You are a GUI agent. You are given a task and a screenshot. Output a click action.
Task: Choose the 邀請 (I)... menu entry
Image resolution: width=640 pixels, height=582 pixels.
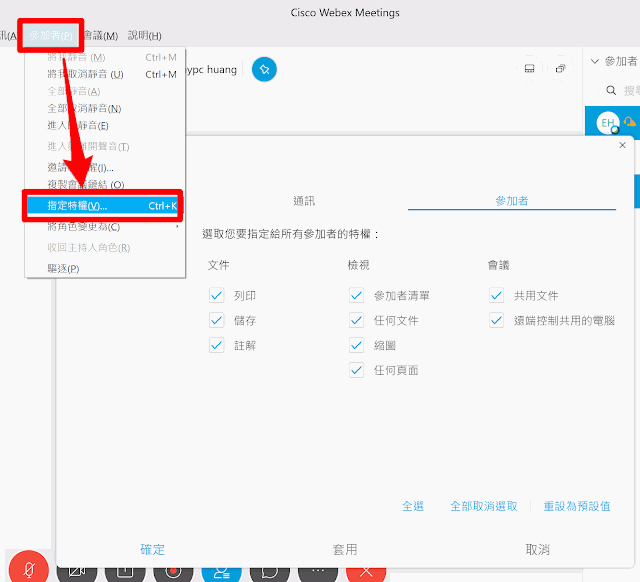point(105,167)
